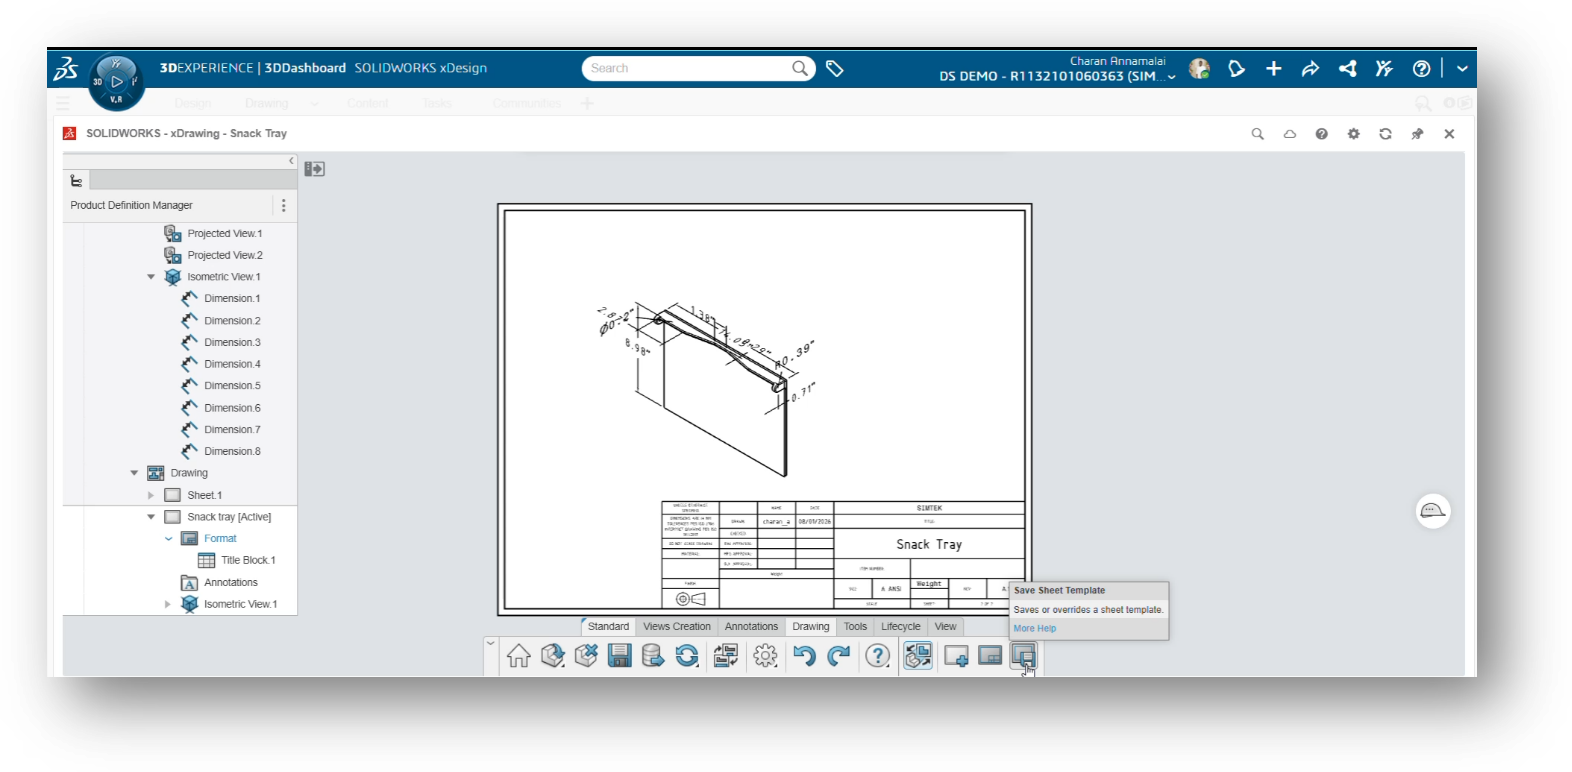The height and width of the screenshot is (772, 1572).
Task: Open the collaboration network icon in the top bar
Action: 1348,68
